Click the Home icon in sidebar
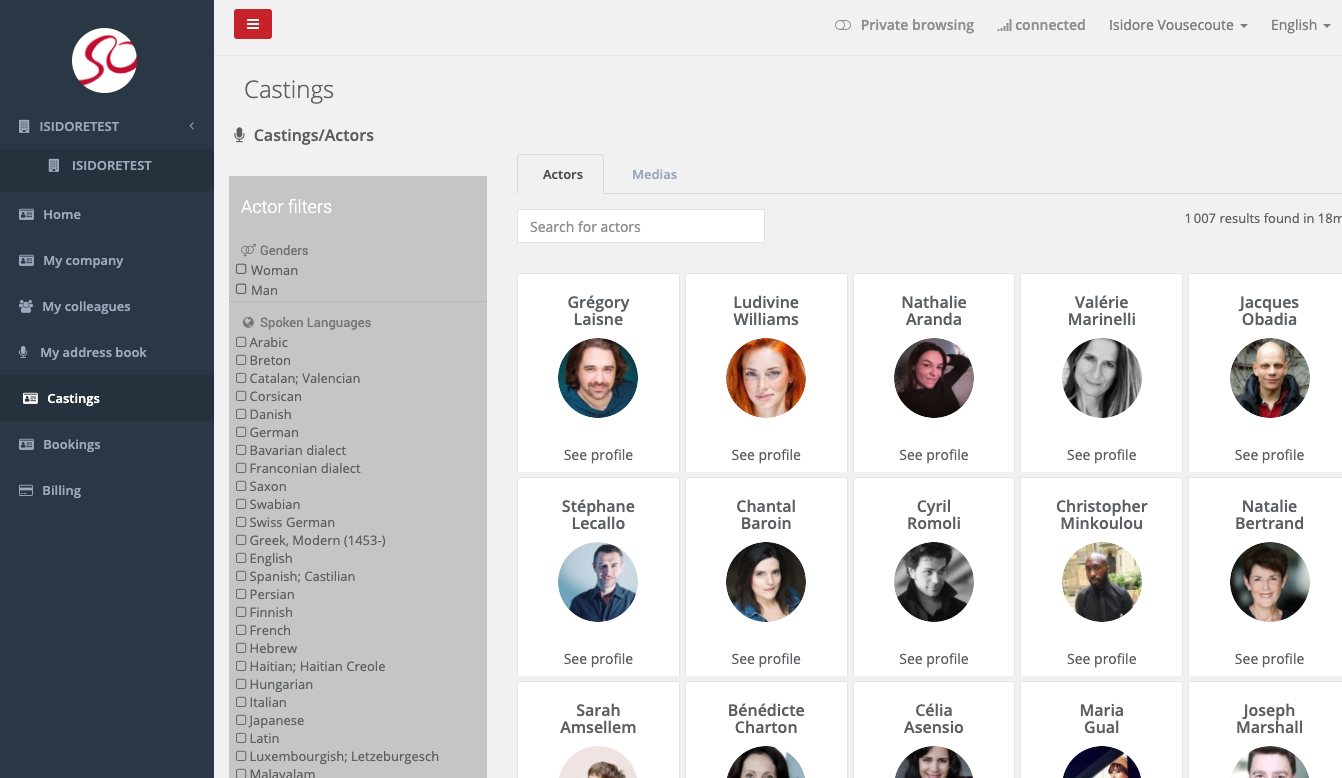The image size is (1342, 778). tap(26, 214)
